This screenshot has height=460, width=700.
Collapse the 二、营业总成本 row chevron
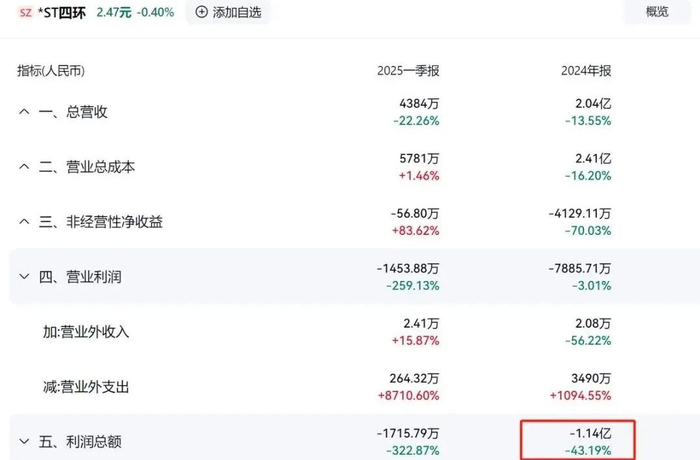(24, 167)
